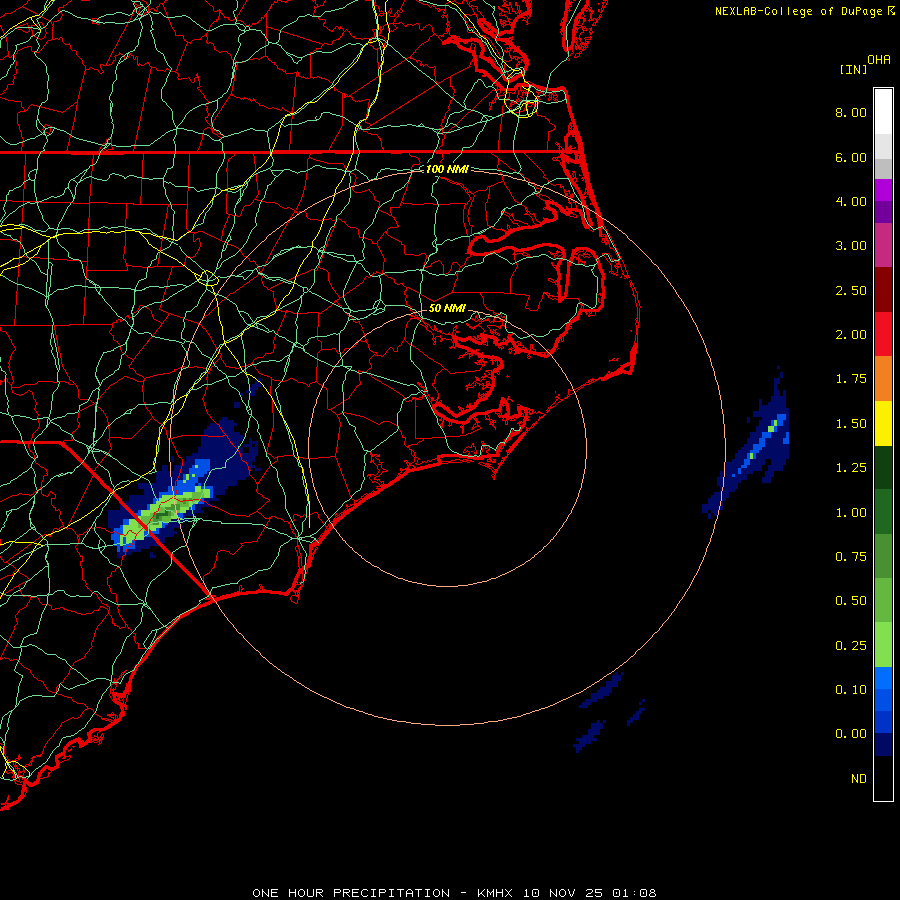This screenshot has width=900, height=900.
Task: Click the yellow 1.50 legend swatch
Action: 883,423
